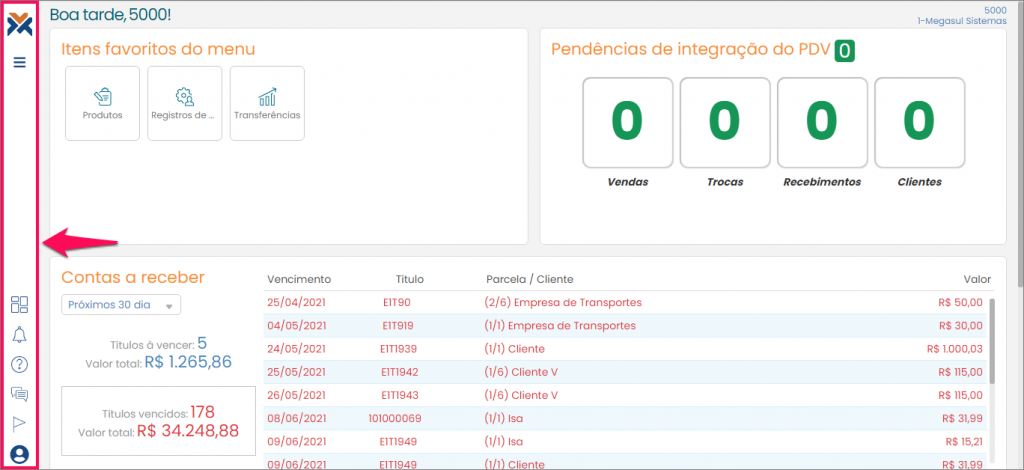Sort by Vencimento column header
This screenshot has width=1024, height=470.
click(299, 279)
